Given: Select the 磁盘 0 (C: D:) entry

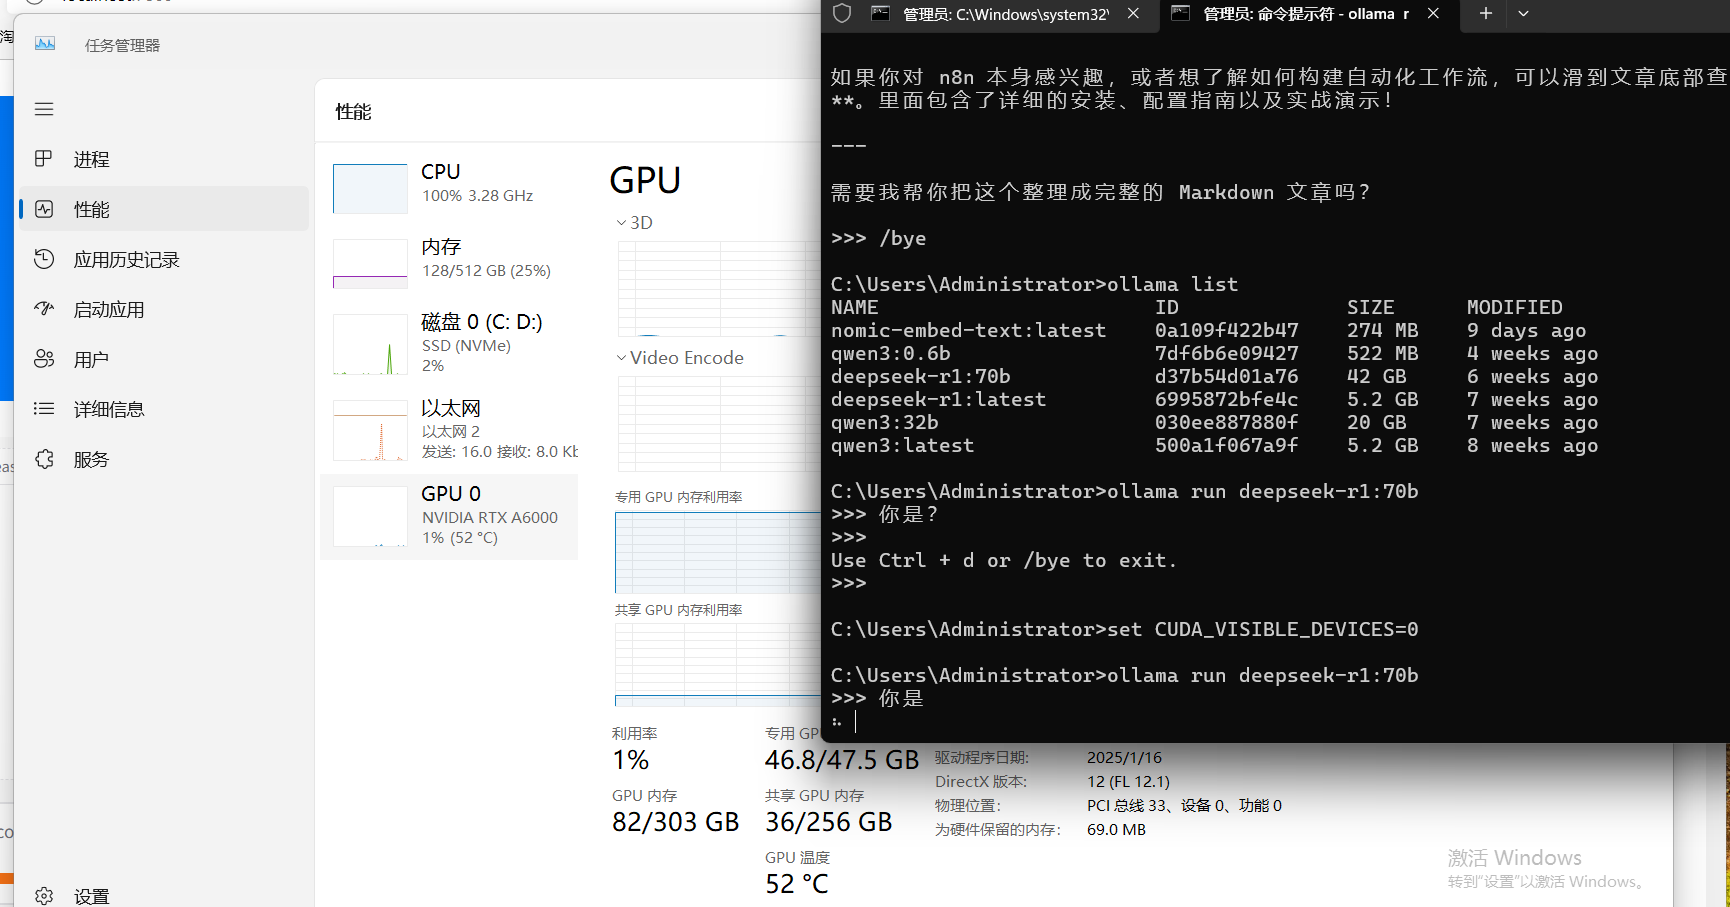Looking at the screenshot, I should 450,343.
